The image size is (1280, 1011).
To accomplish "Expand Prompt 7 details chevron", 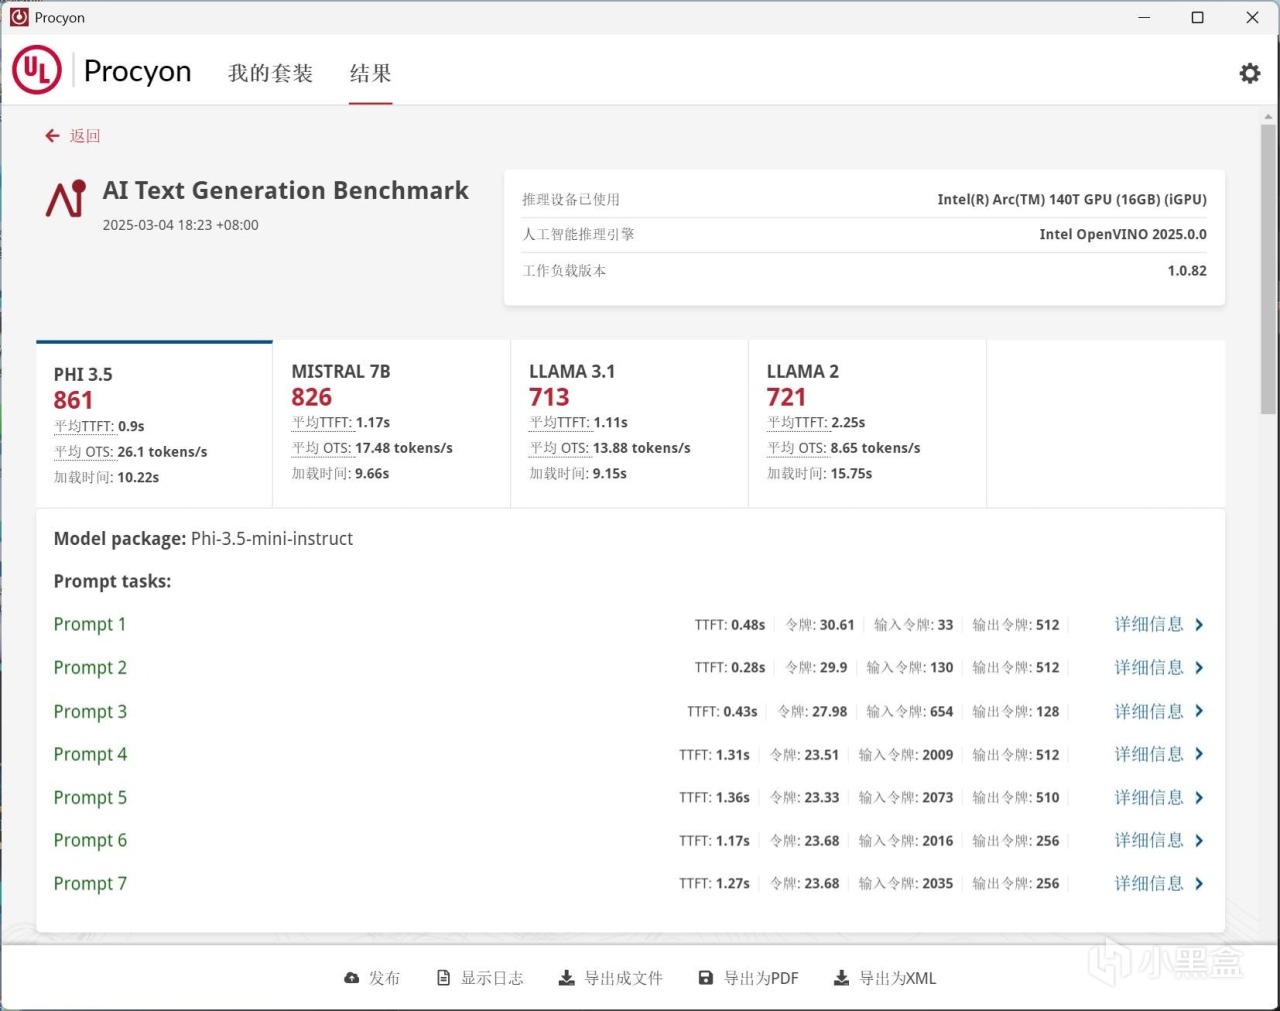I will [x=1199, y=883].
